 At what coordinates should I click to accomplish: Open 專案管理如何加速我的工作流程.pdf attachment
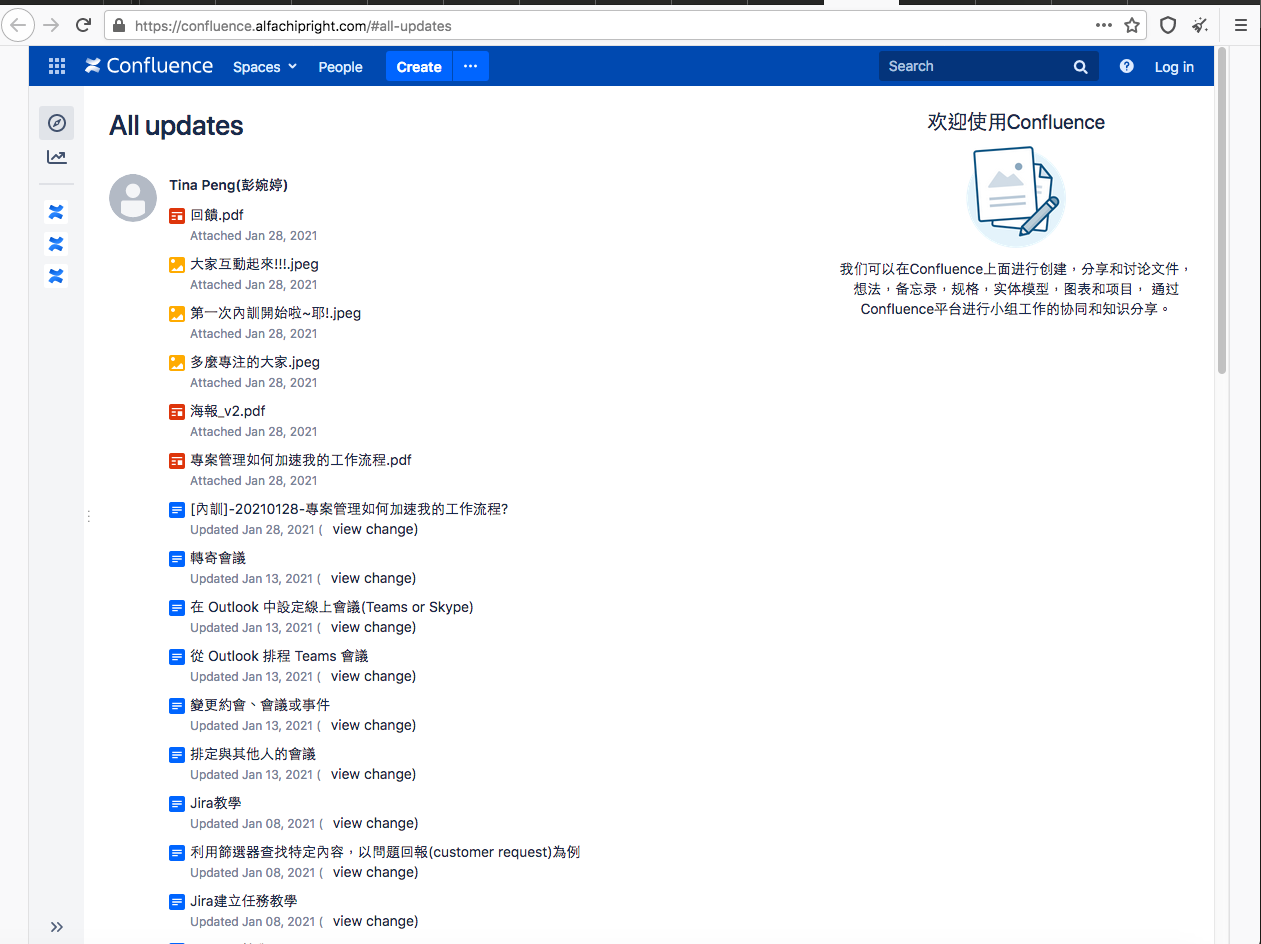(x=301, y=460)
